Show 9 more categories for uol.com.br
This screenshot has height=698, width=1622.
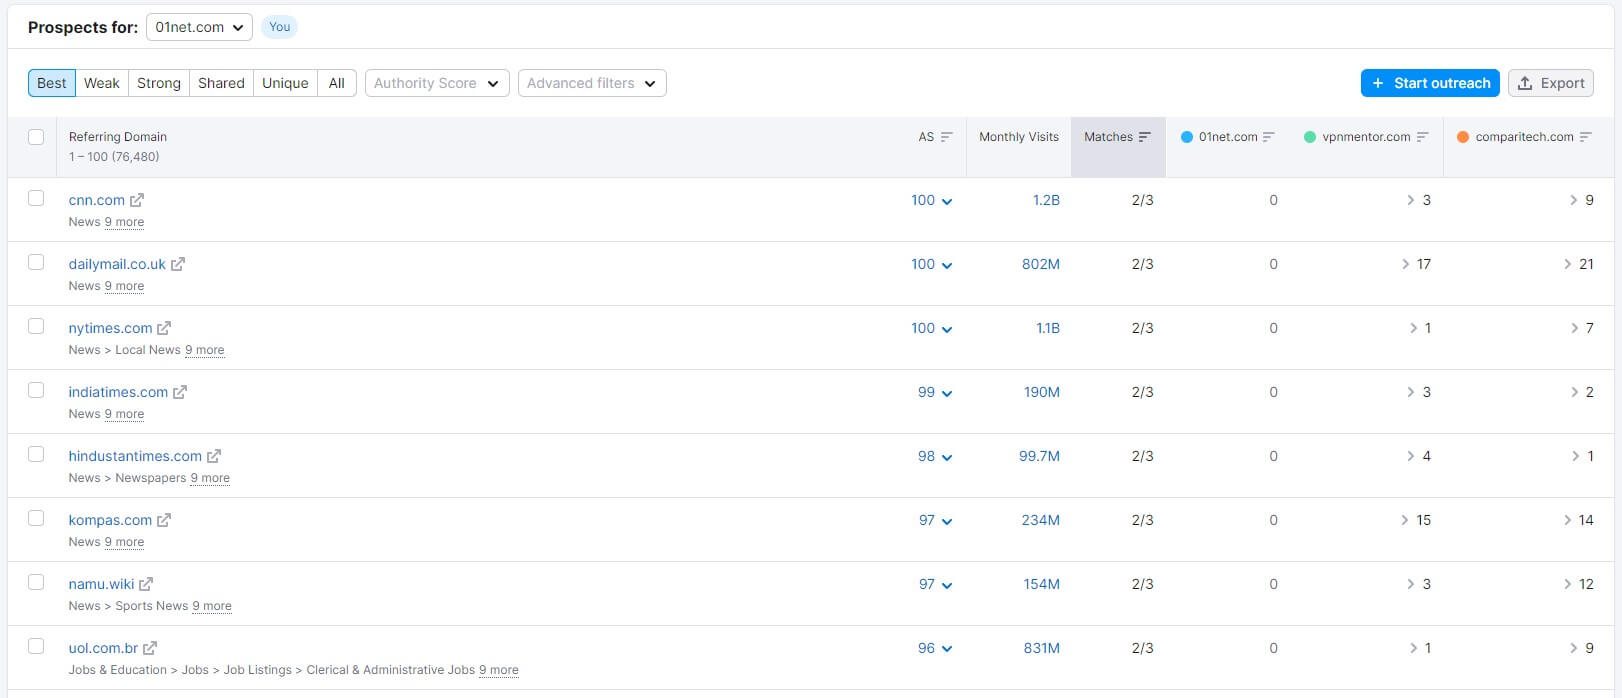(499, 670)
